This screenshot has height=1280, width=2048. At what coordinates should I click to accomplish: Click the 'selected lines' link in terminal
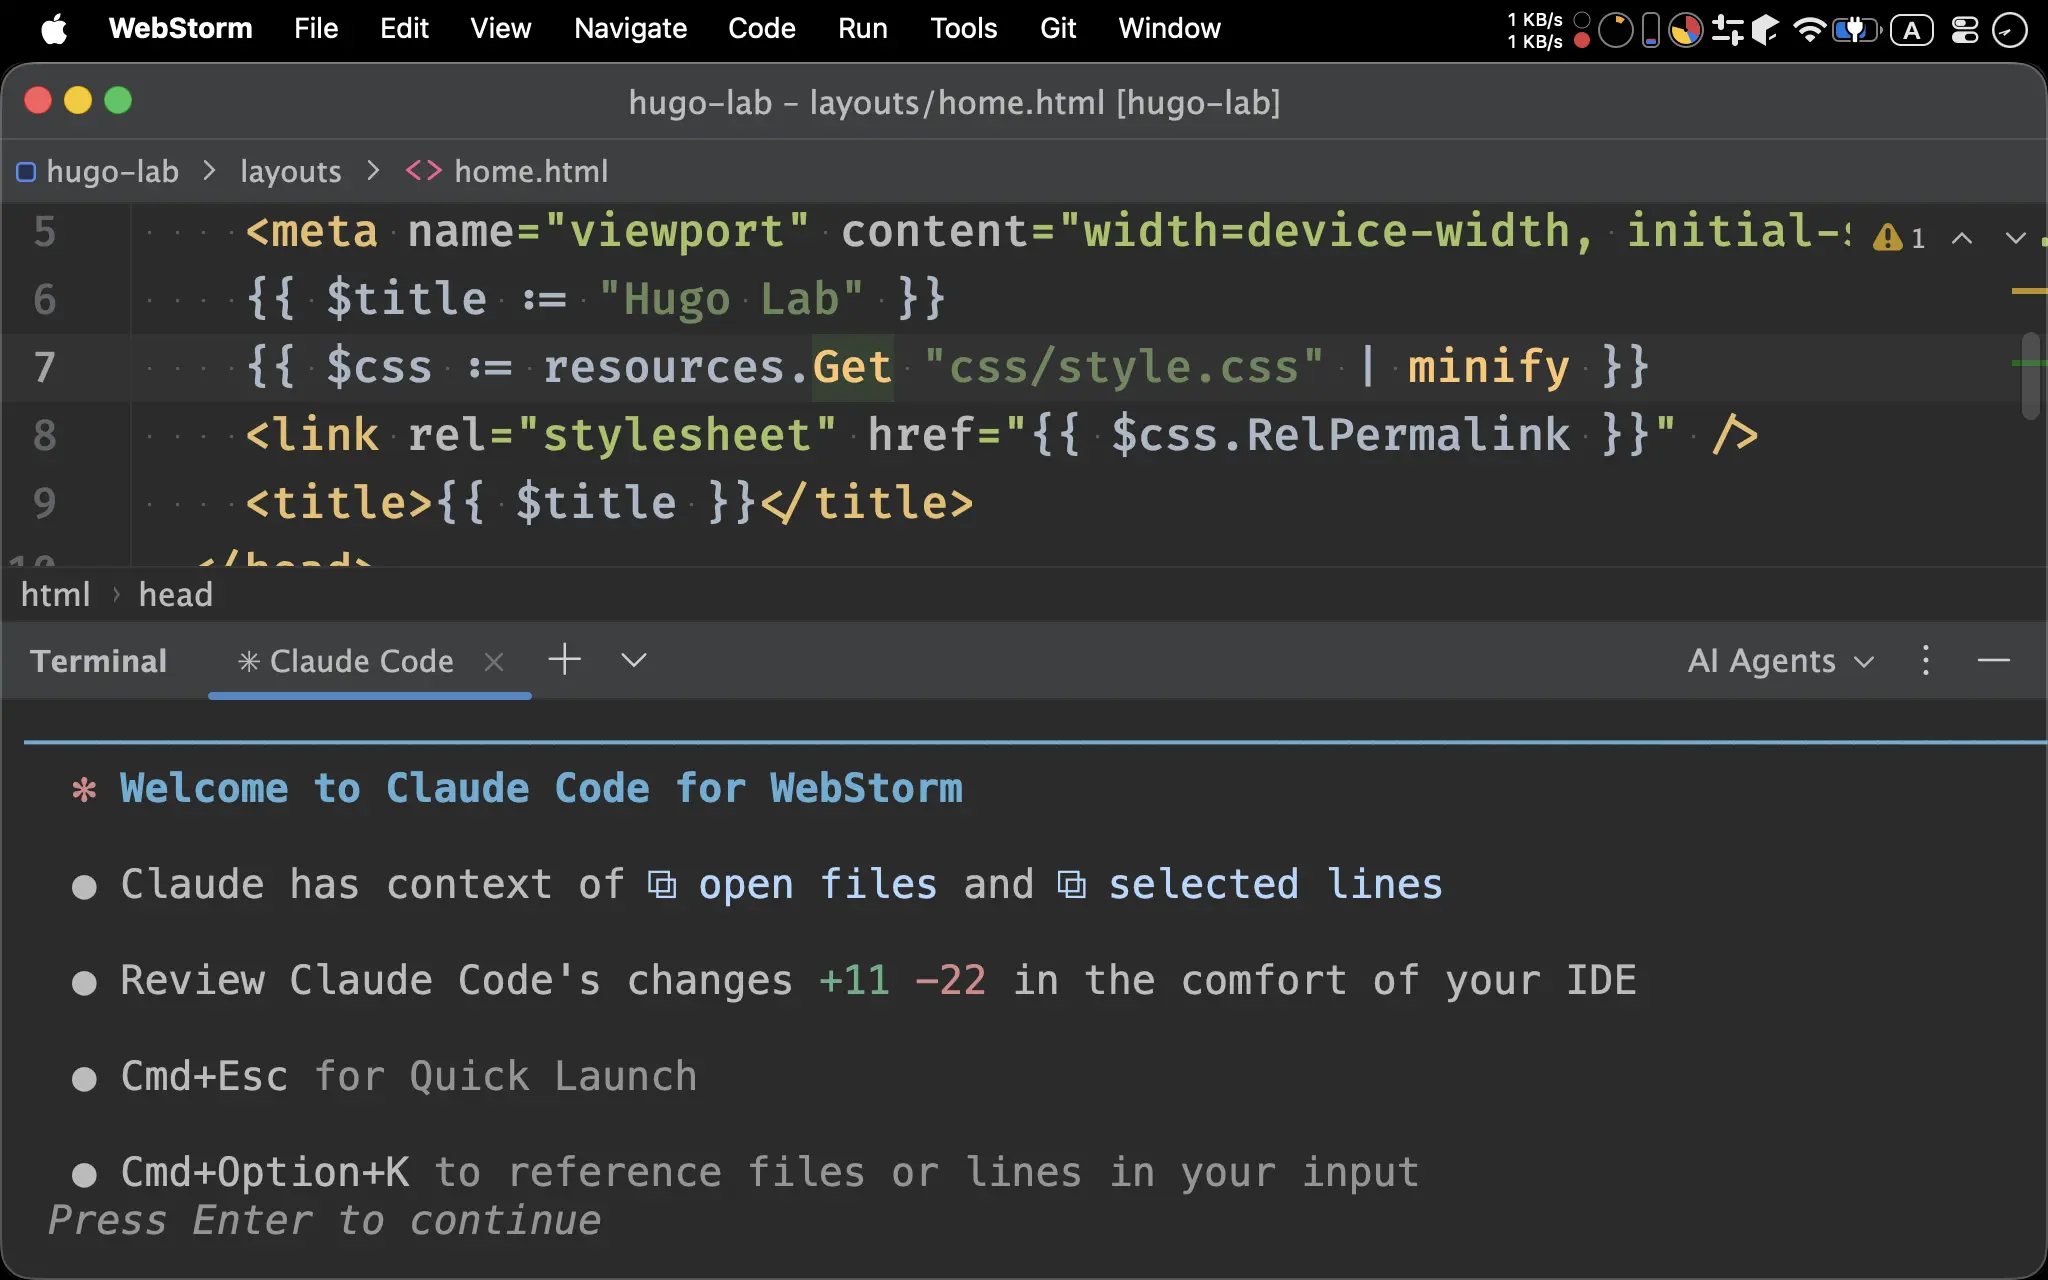coord(1275,884)
